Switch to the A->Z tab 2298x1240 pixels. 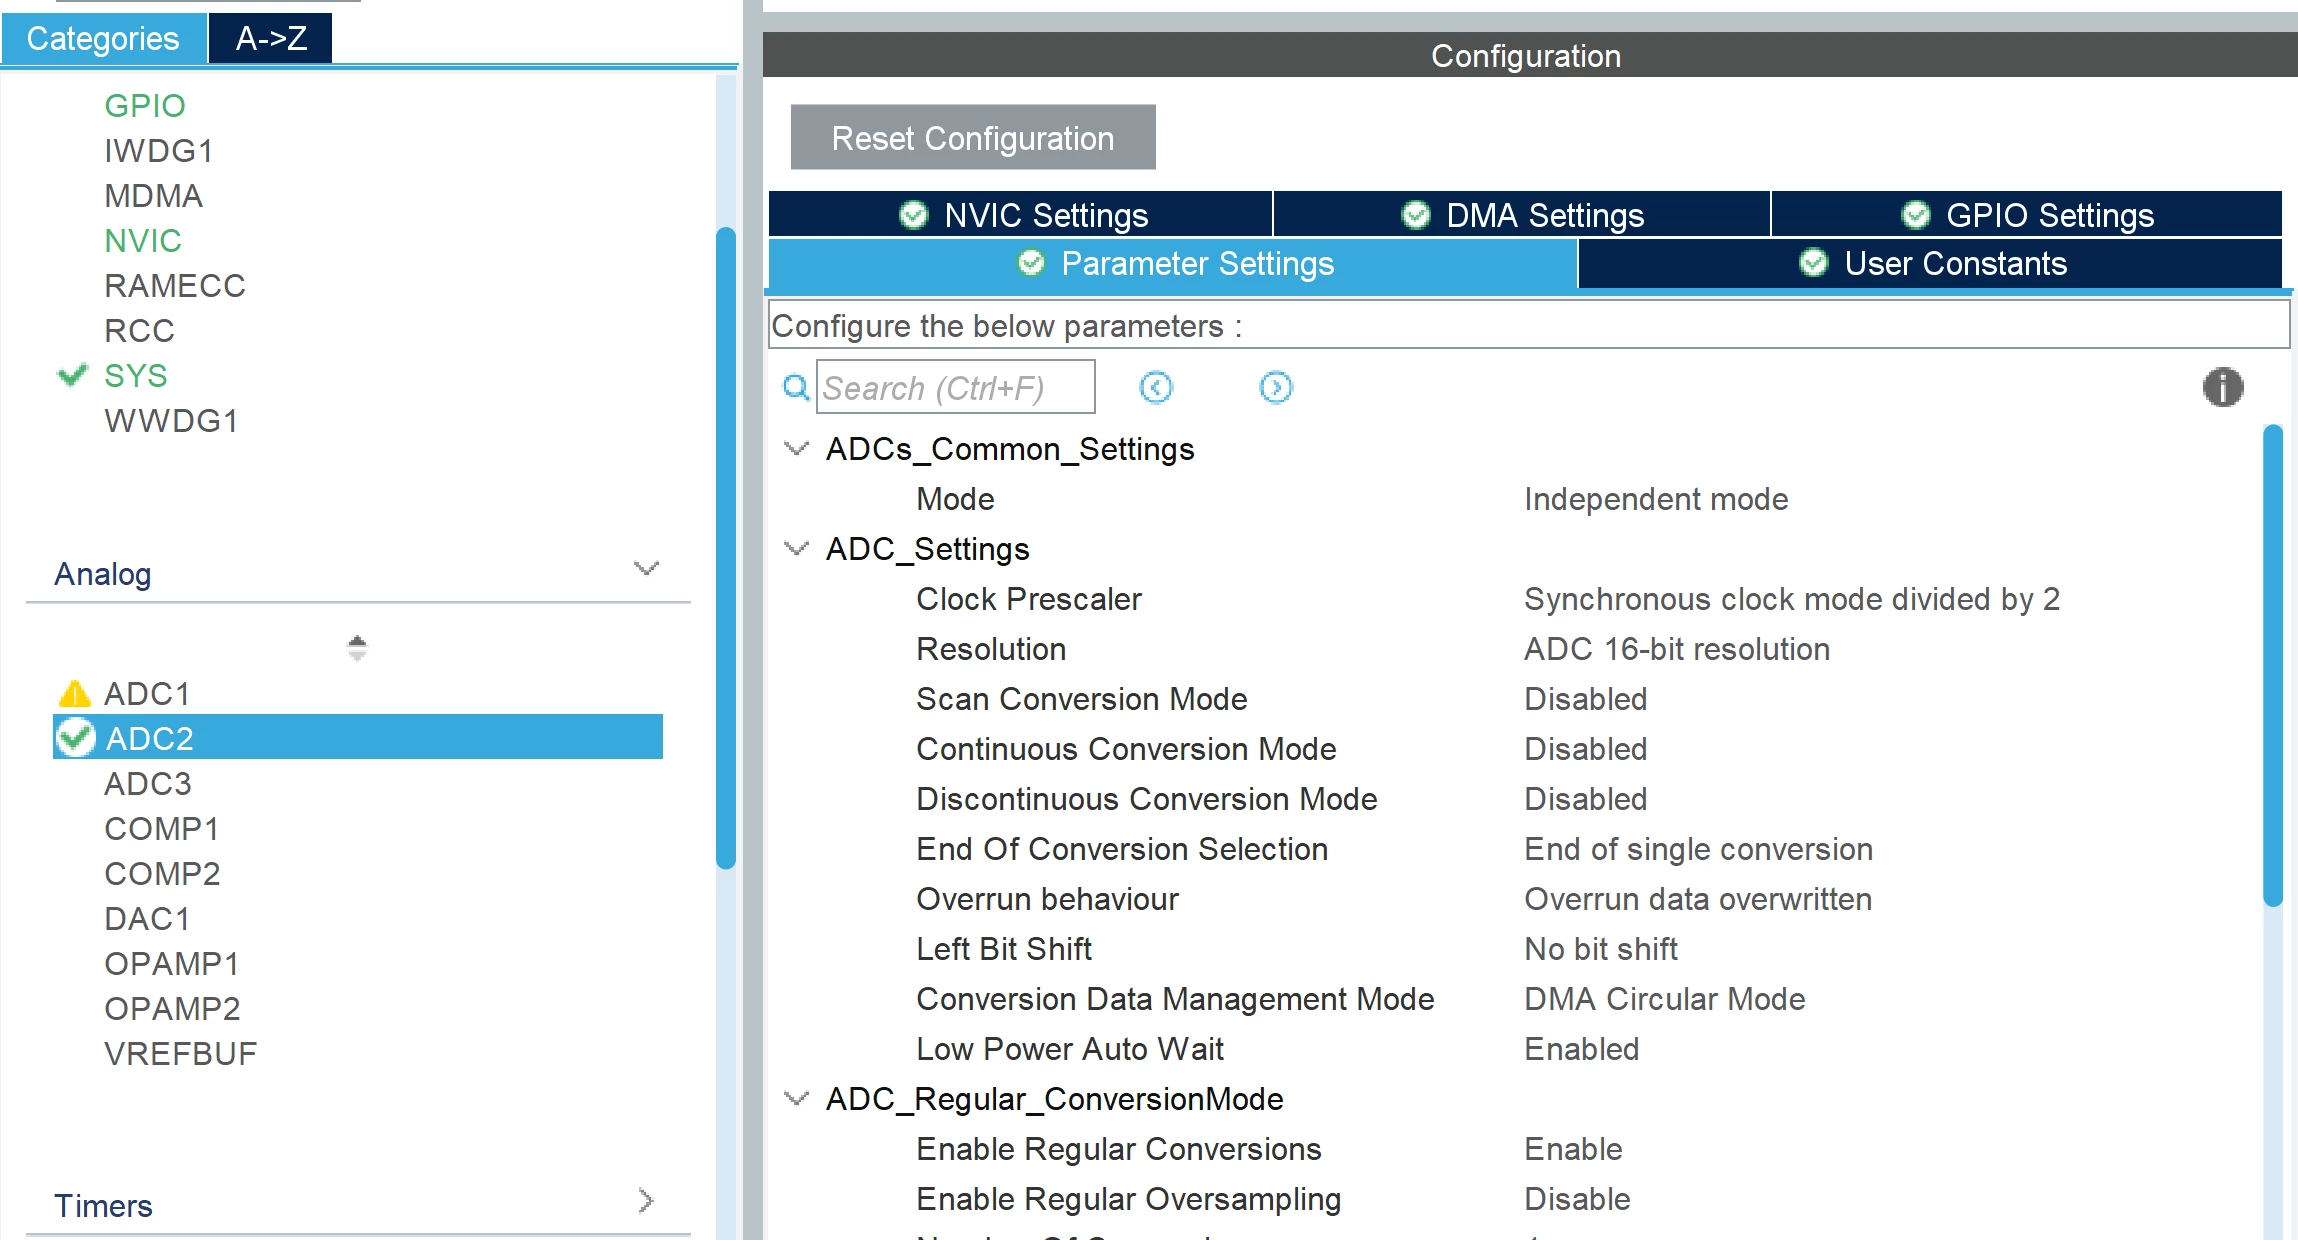(x=271, y=38)
